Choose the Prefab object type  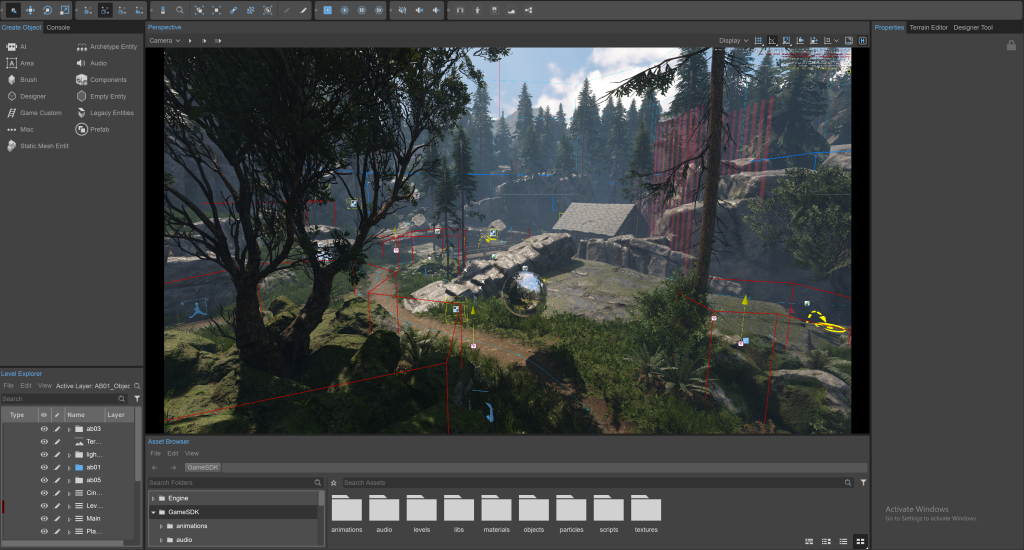93,129
